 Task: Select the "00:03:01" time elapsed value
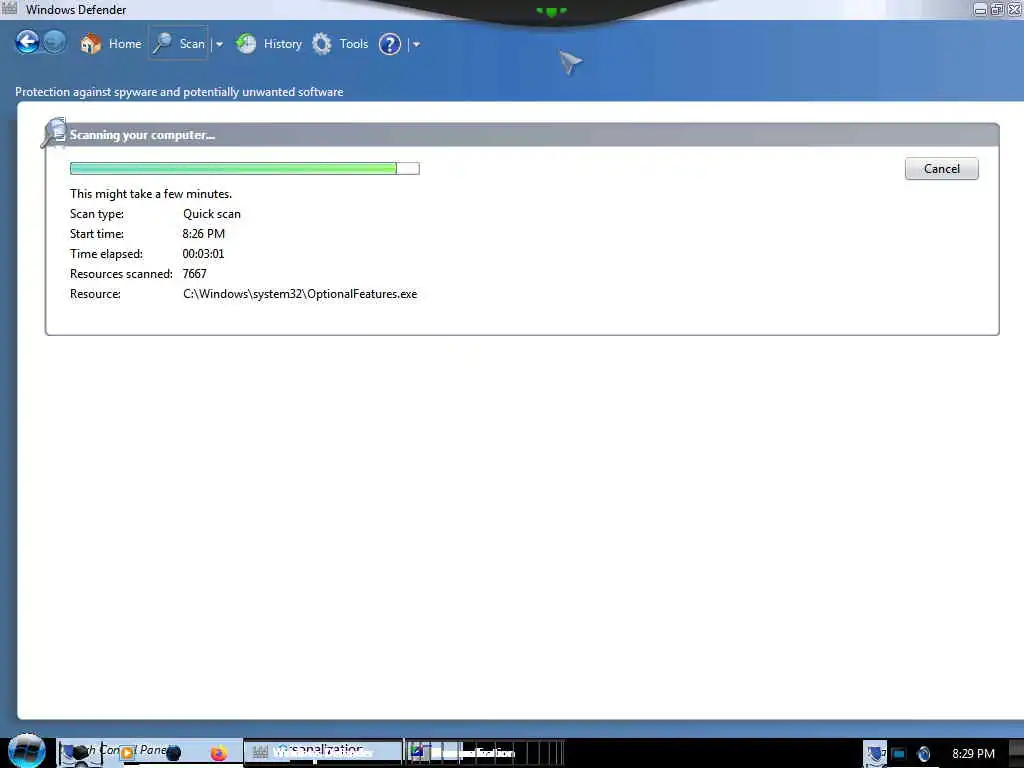click(203, 254)
